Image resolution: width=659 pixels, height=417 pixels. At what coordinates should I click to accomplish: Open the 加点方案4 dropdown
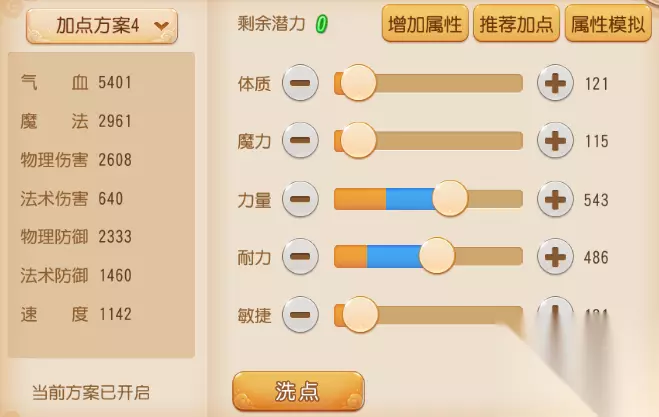[x=101, y=25]
